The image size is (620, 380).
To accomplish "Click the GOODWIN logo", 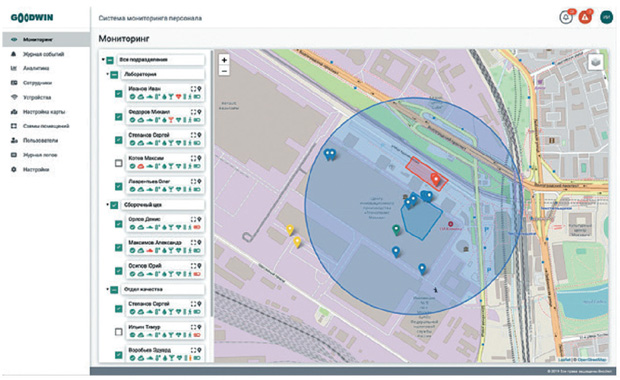I will pos(32,17).
